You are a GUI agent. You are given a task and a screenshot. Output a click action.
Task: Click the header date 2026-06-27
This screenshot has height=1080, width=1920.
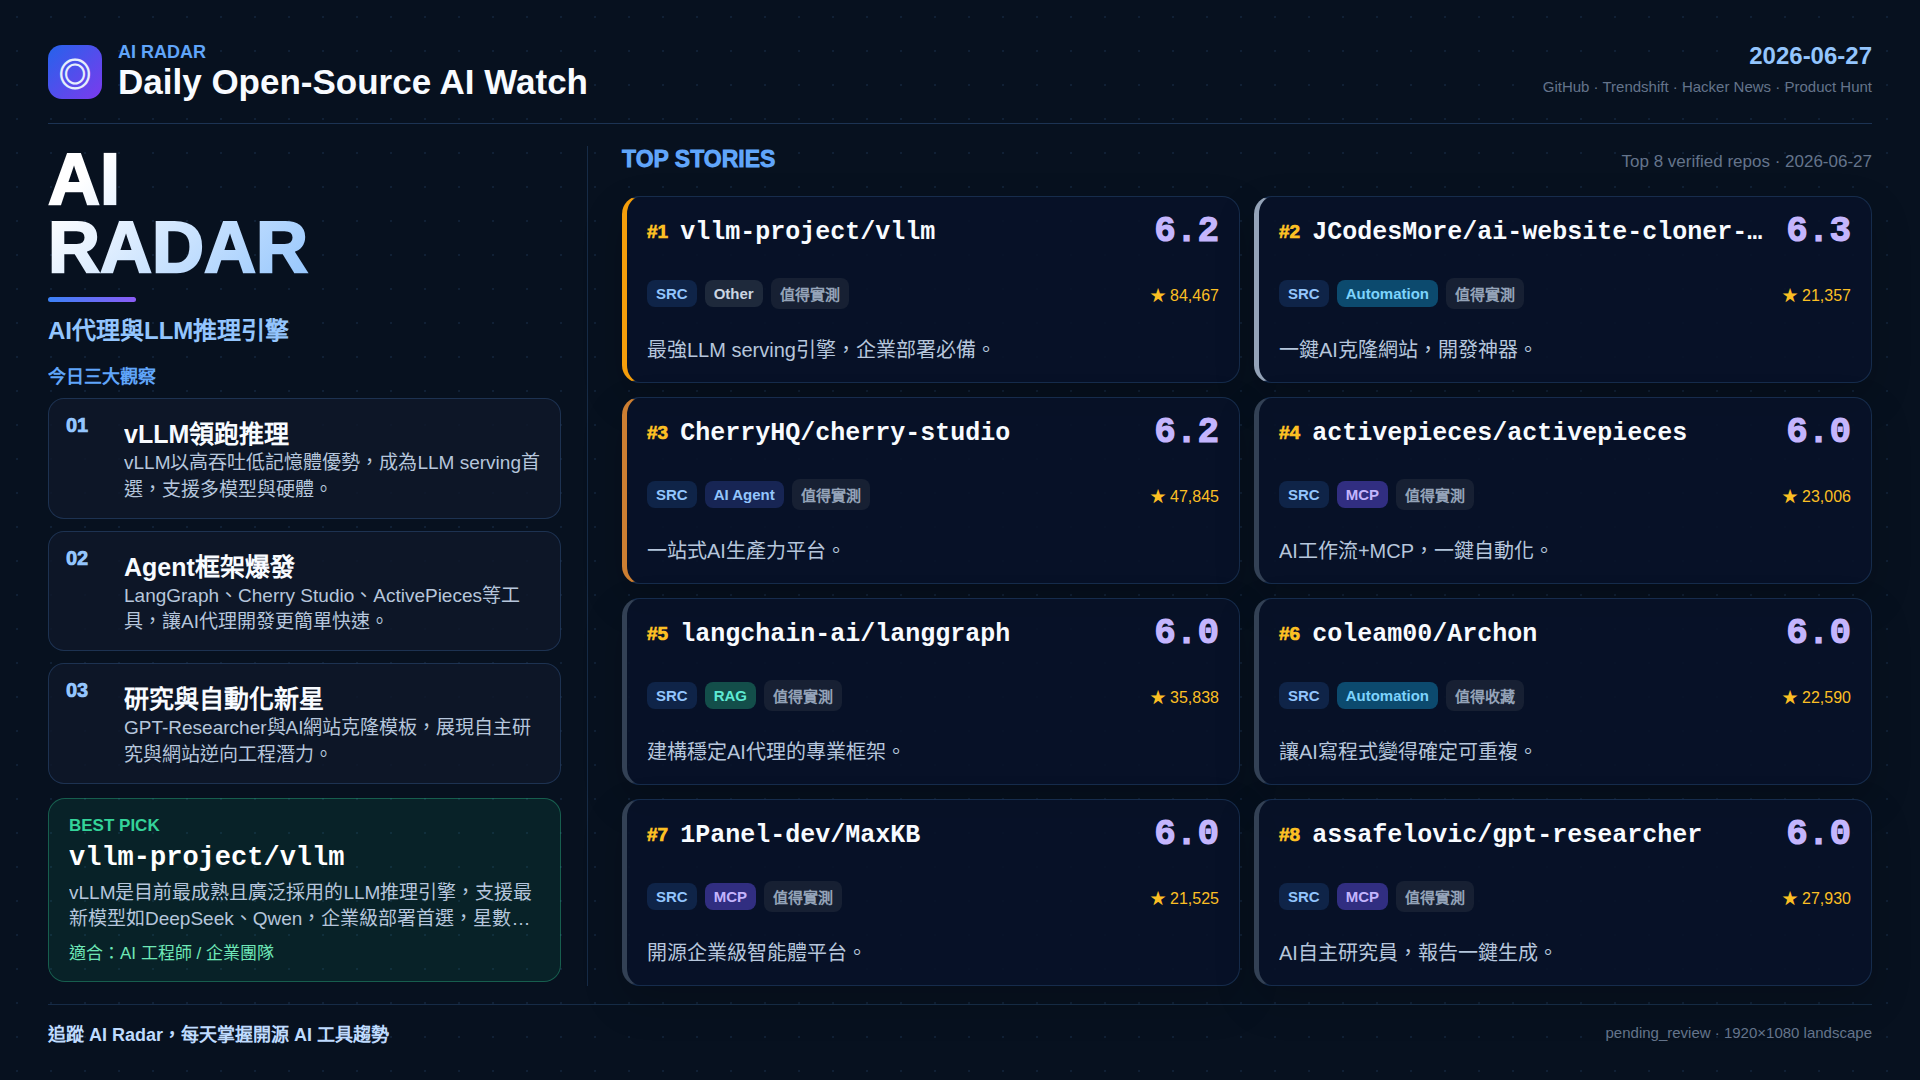[1810, 56]
